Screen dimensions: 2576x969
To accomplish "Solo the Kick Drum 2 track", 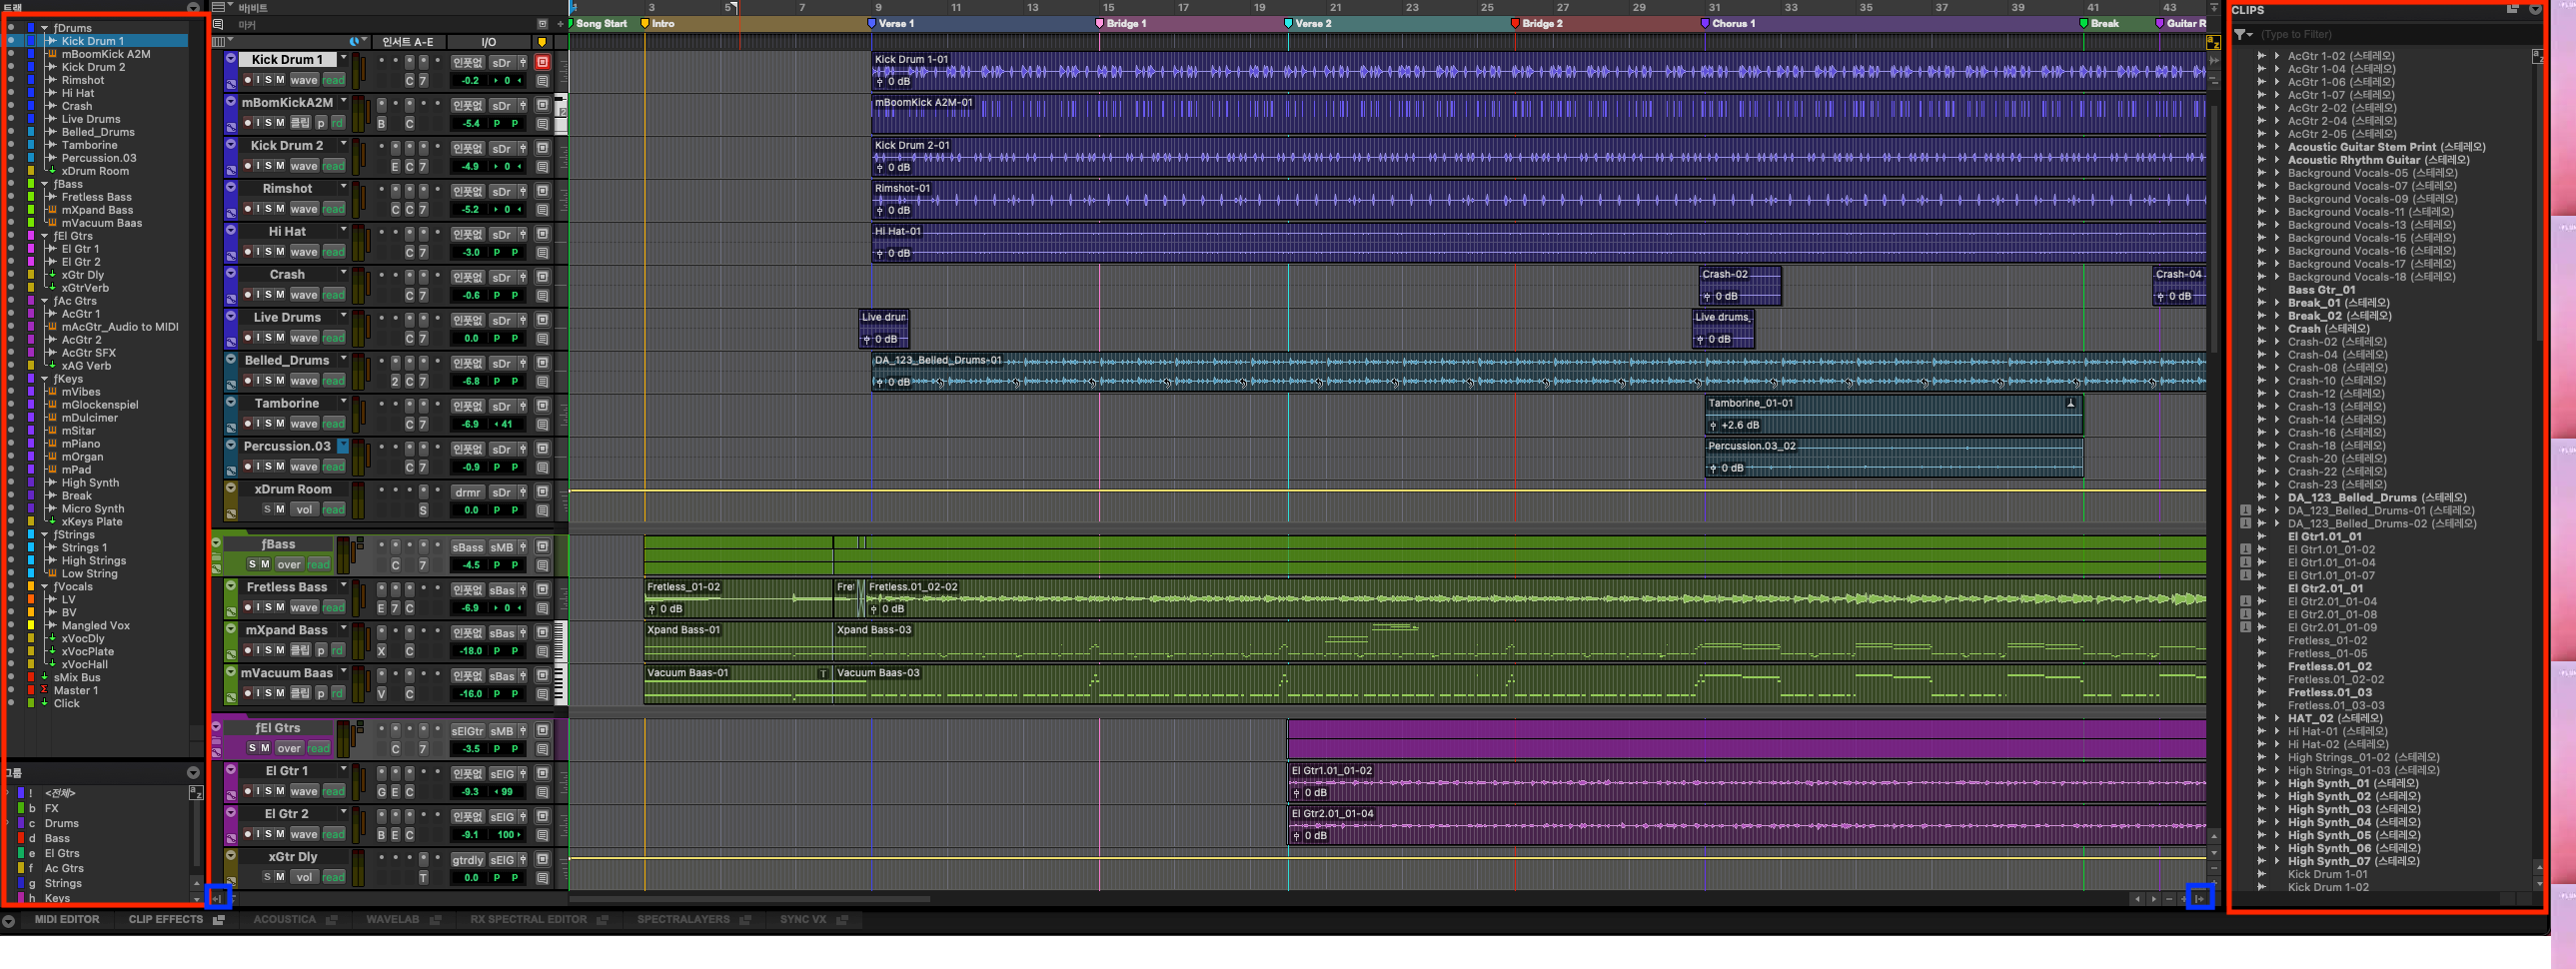I will point(268,166).
